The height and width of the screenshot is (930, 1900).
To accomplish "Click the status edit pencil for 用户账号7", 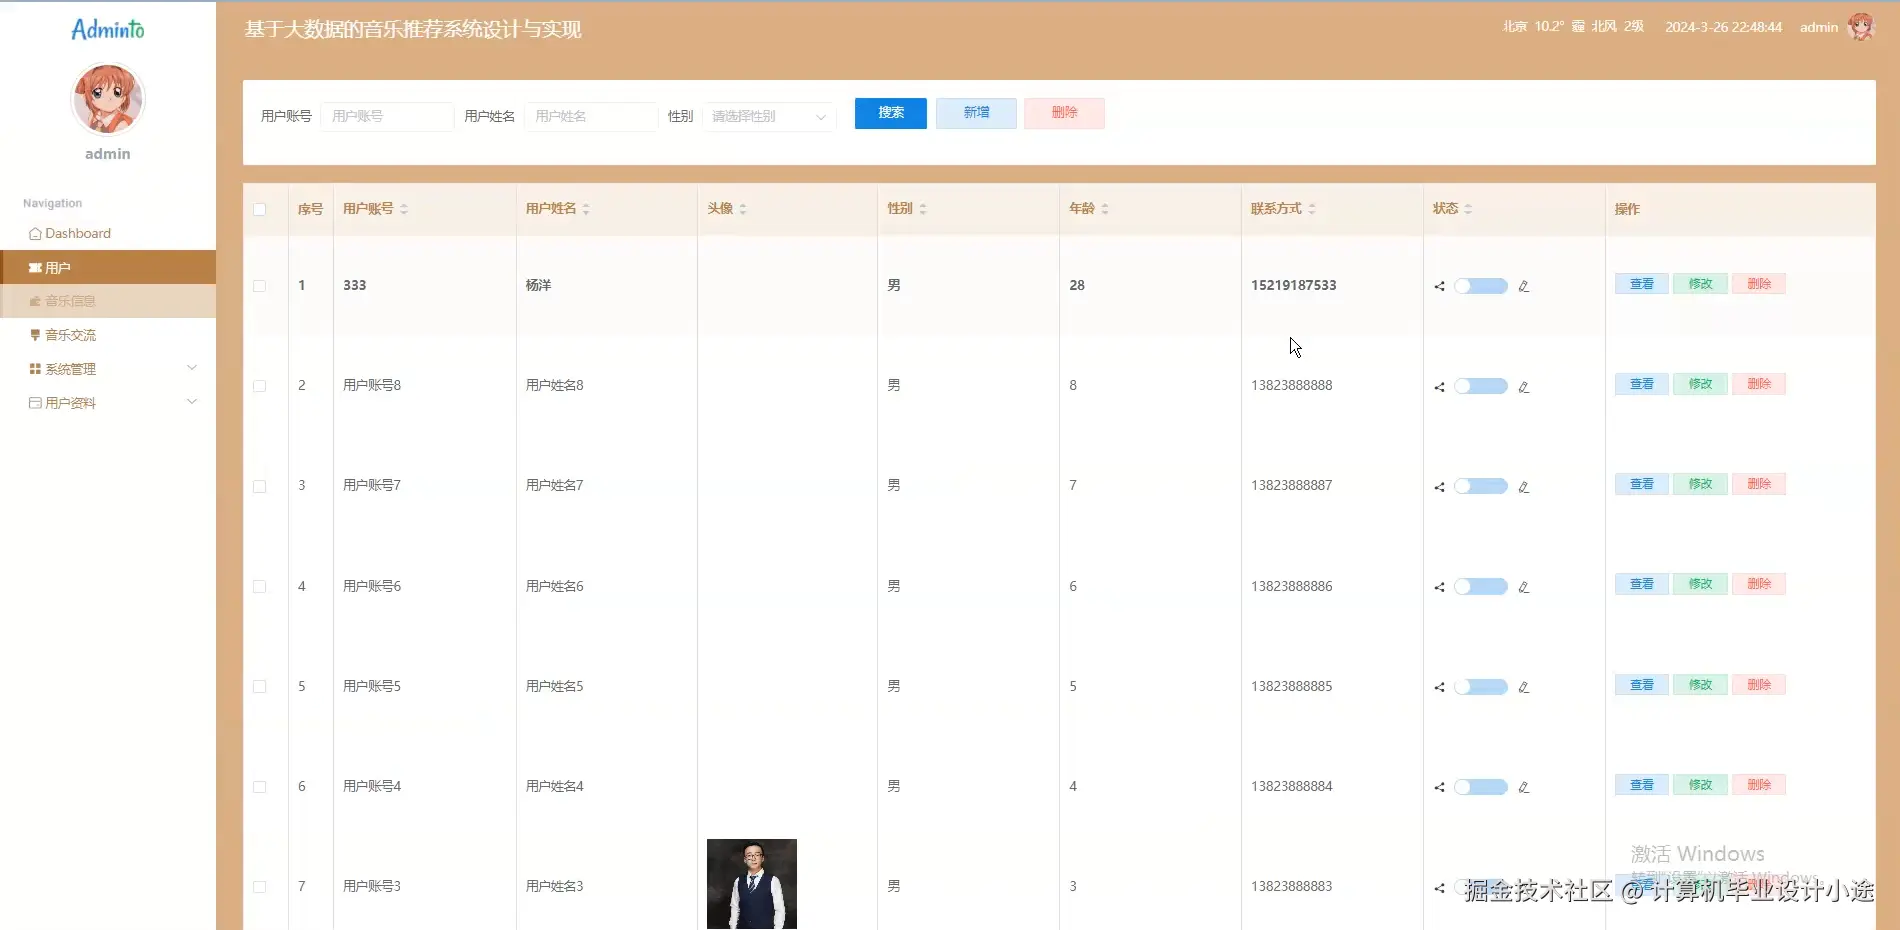I will coord(1523,487).
